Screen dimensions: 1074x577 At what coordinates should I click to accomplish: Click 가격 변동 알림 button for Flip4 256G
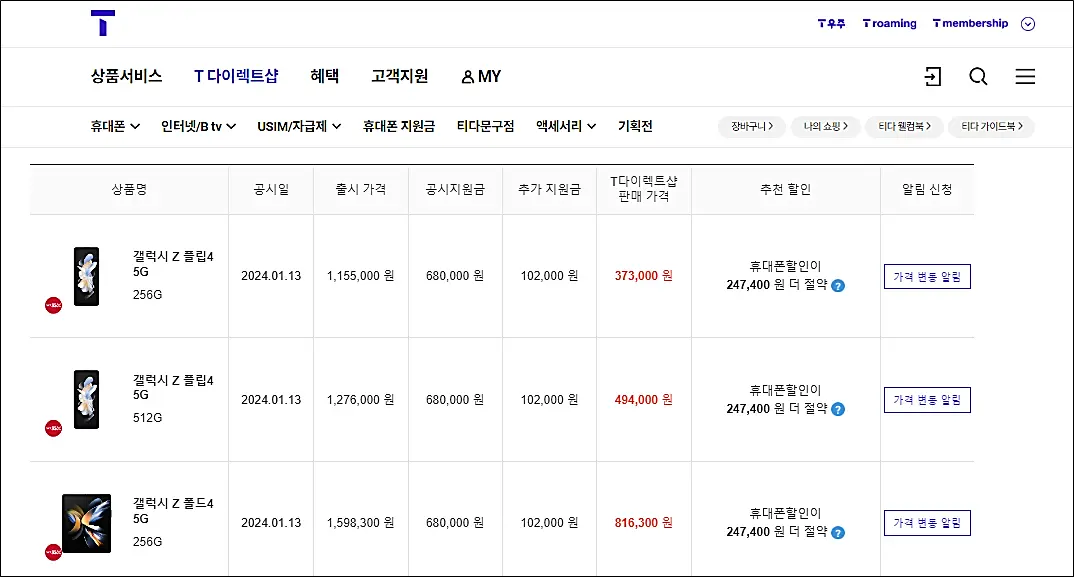point(926,276)
